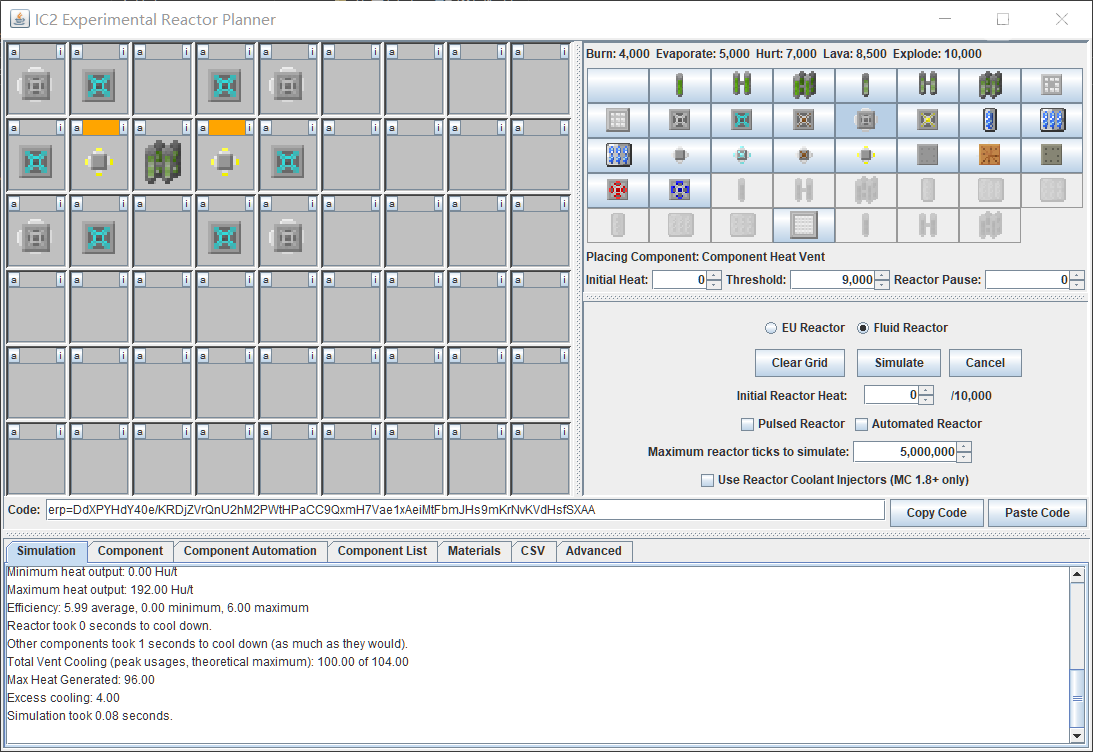Screen dimensions: 1093x752
Task: Select the basic Heat Vent in palette
Action: pyautogui.click(x=680, y=121)
